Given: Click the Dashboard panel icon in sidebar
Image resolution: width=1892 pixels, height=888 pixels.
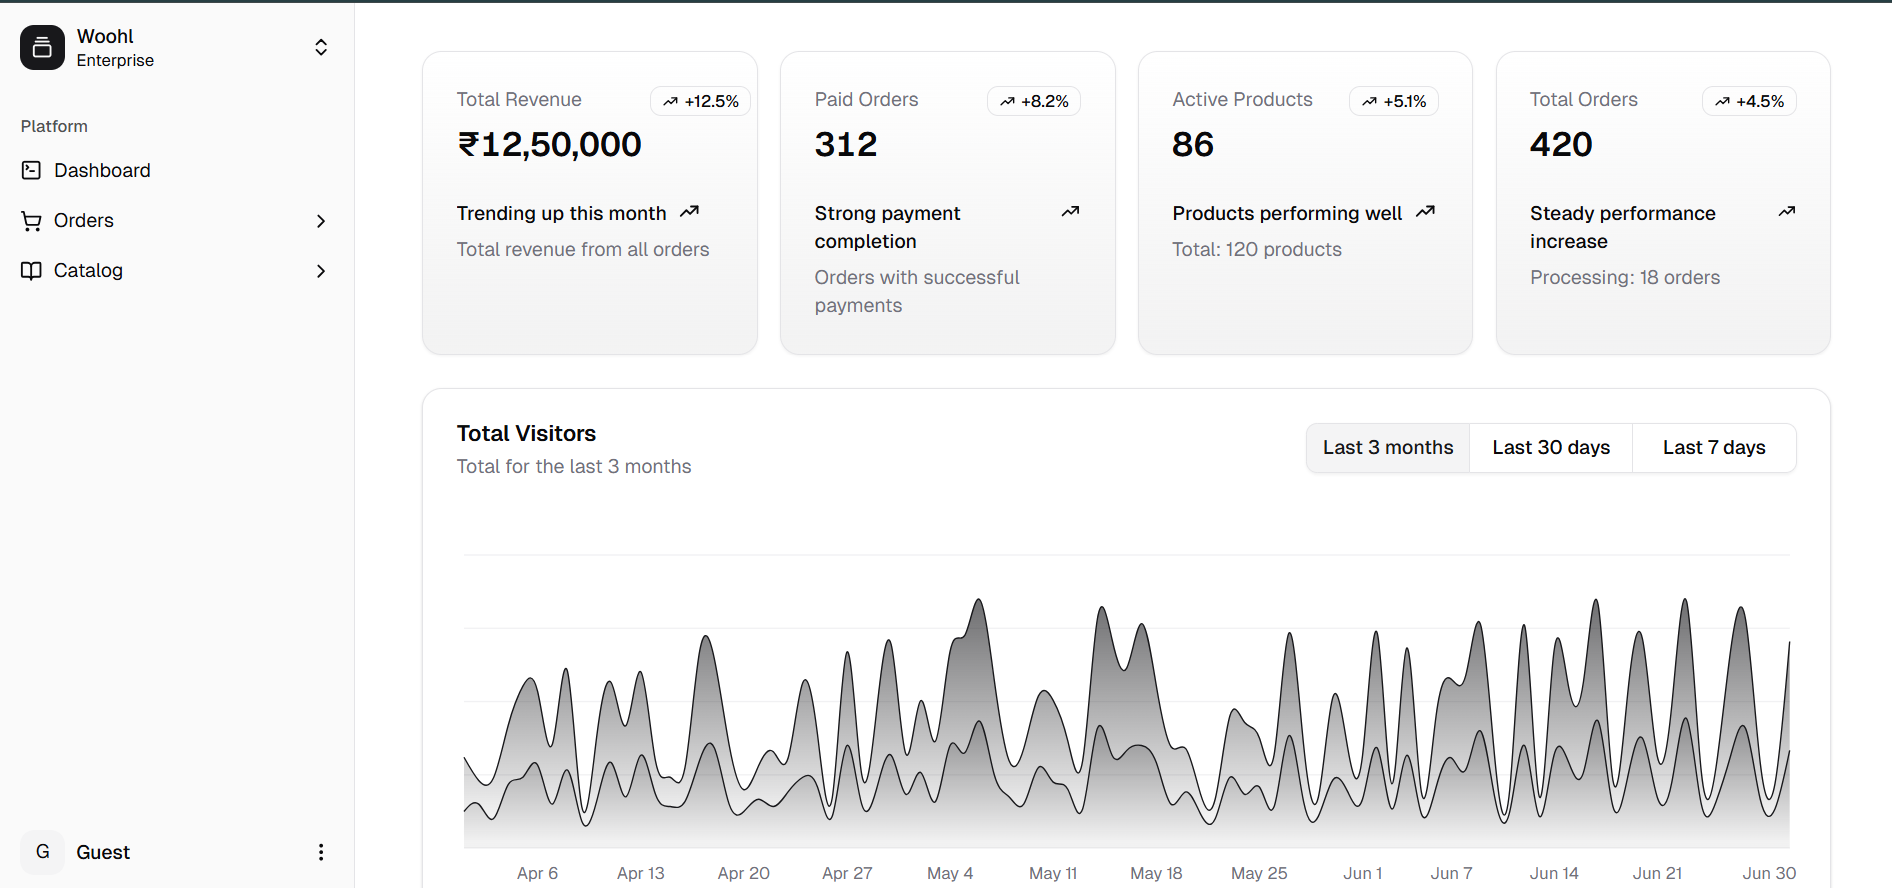Looking at the screenshot, I should (31, 171).
